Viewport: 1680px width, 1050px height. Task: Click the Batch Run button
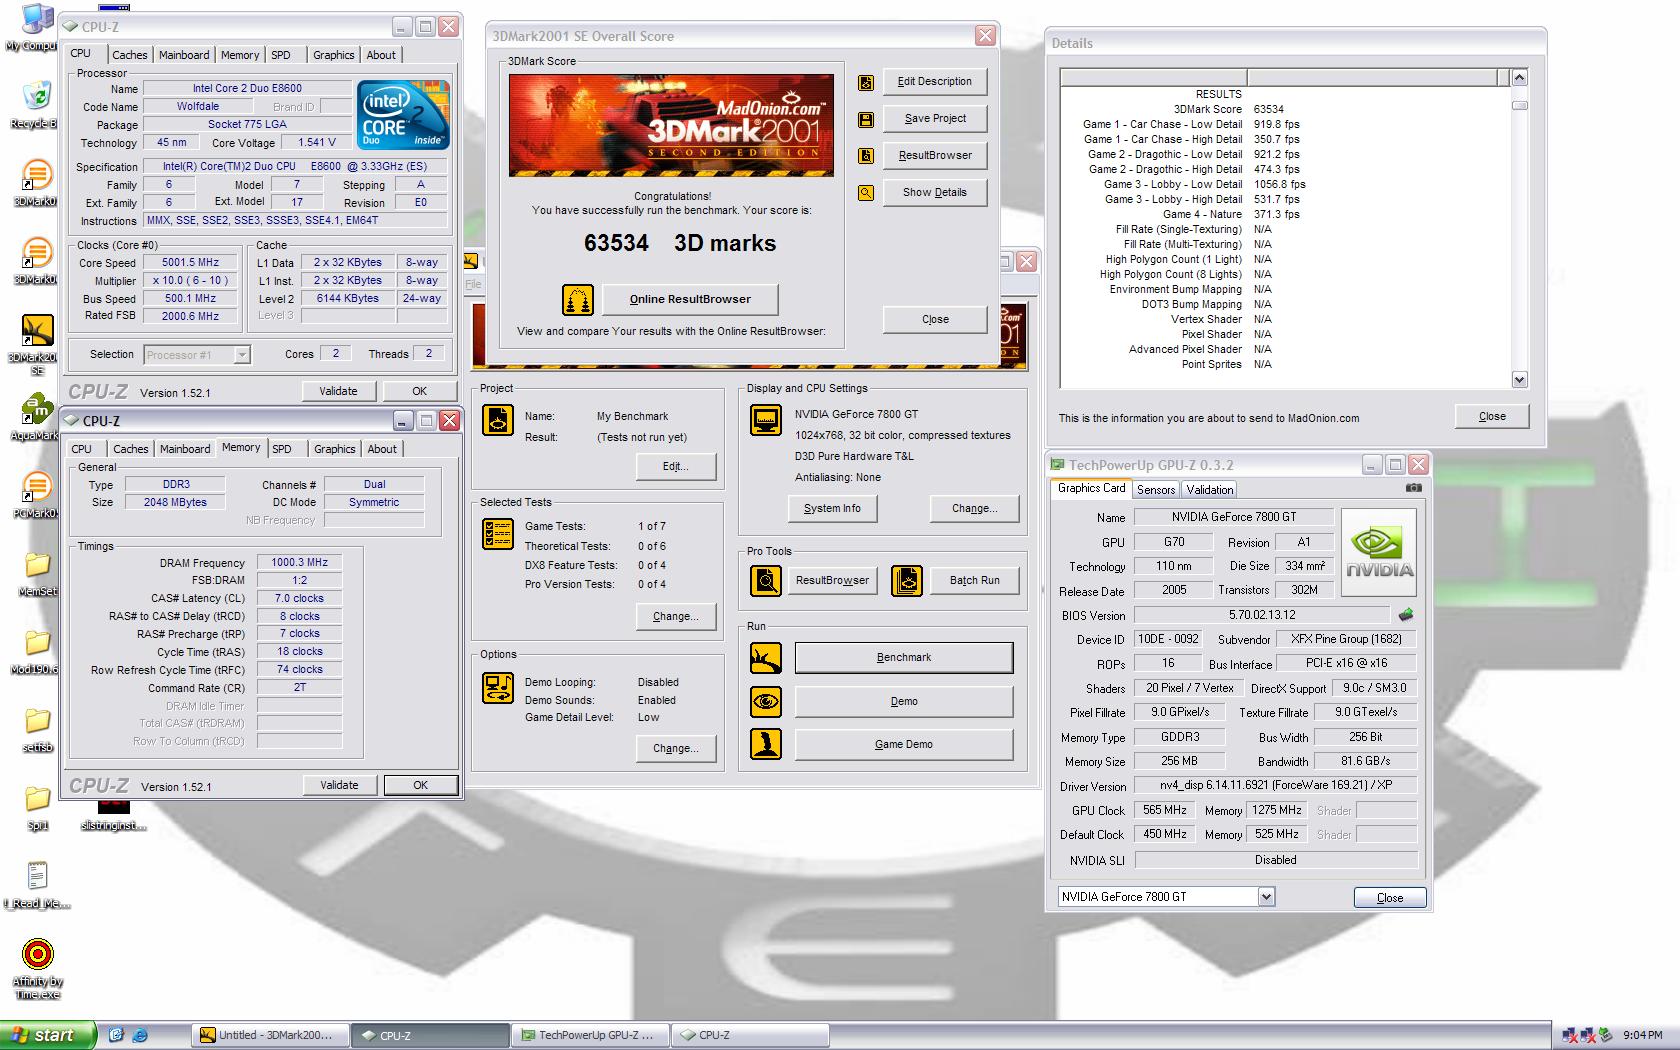(x=975, y=580)
